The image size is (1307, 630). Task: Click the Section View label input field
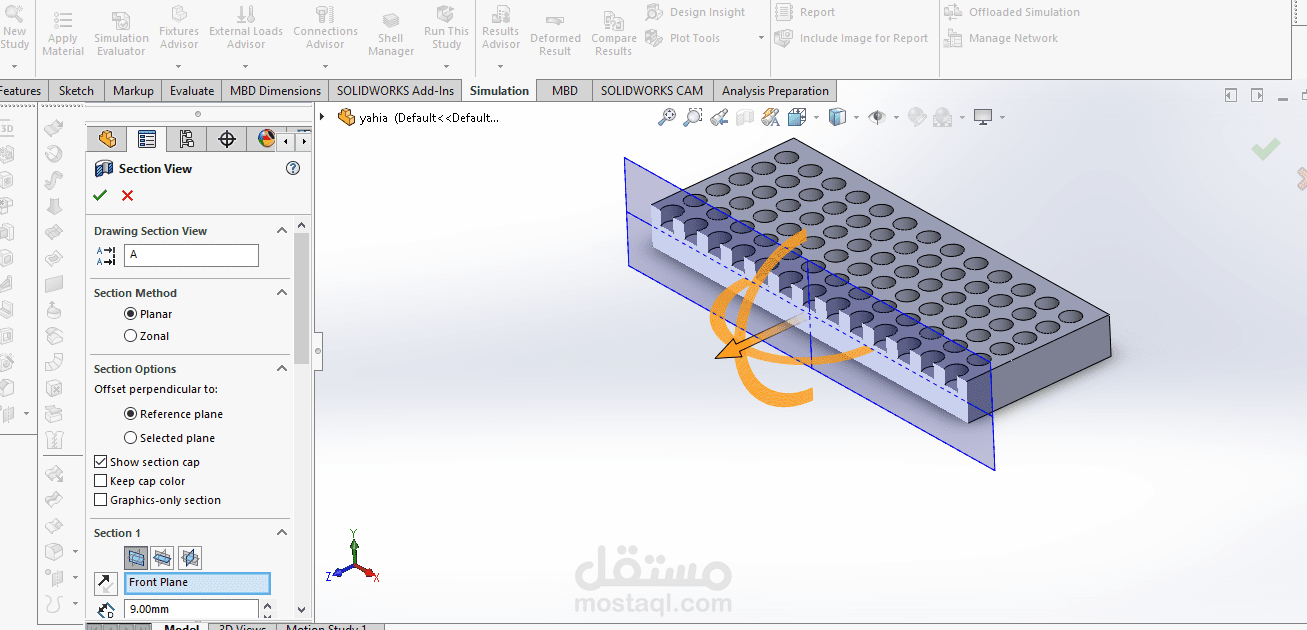(x=191, y=255)
